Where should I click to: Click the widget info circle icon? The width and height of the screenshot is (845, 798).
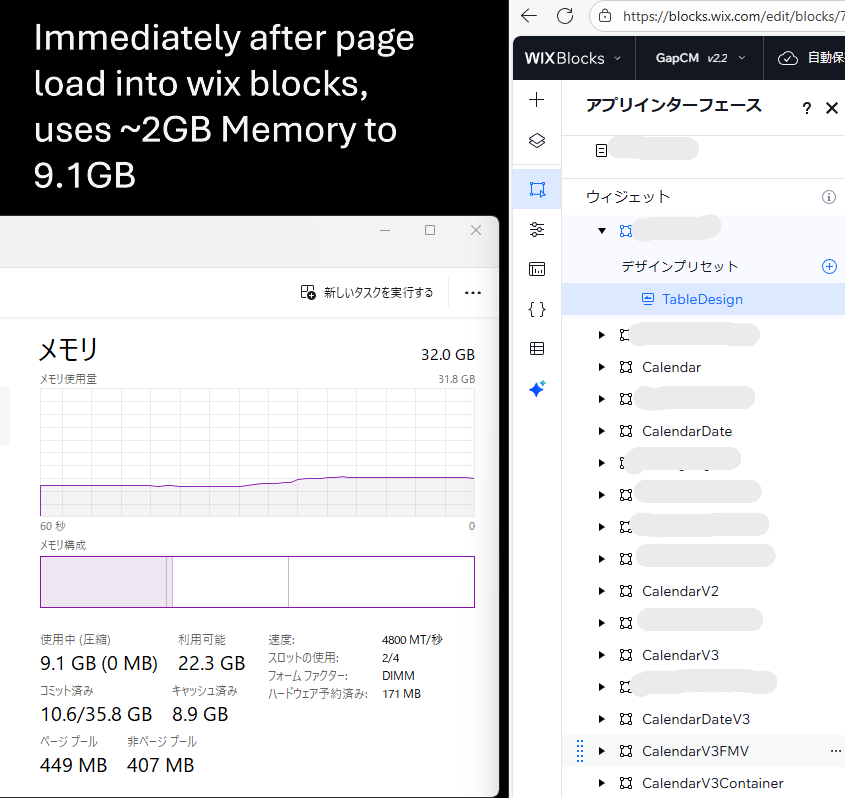click(829, 197)
